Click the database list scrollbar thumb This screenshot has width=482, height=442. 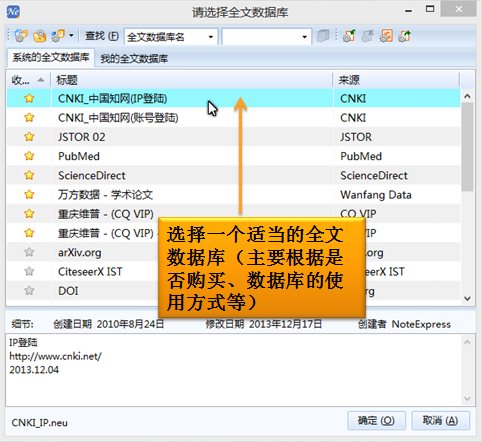coord(467,147)
